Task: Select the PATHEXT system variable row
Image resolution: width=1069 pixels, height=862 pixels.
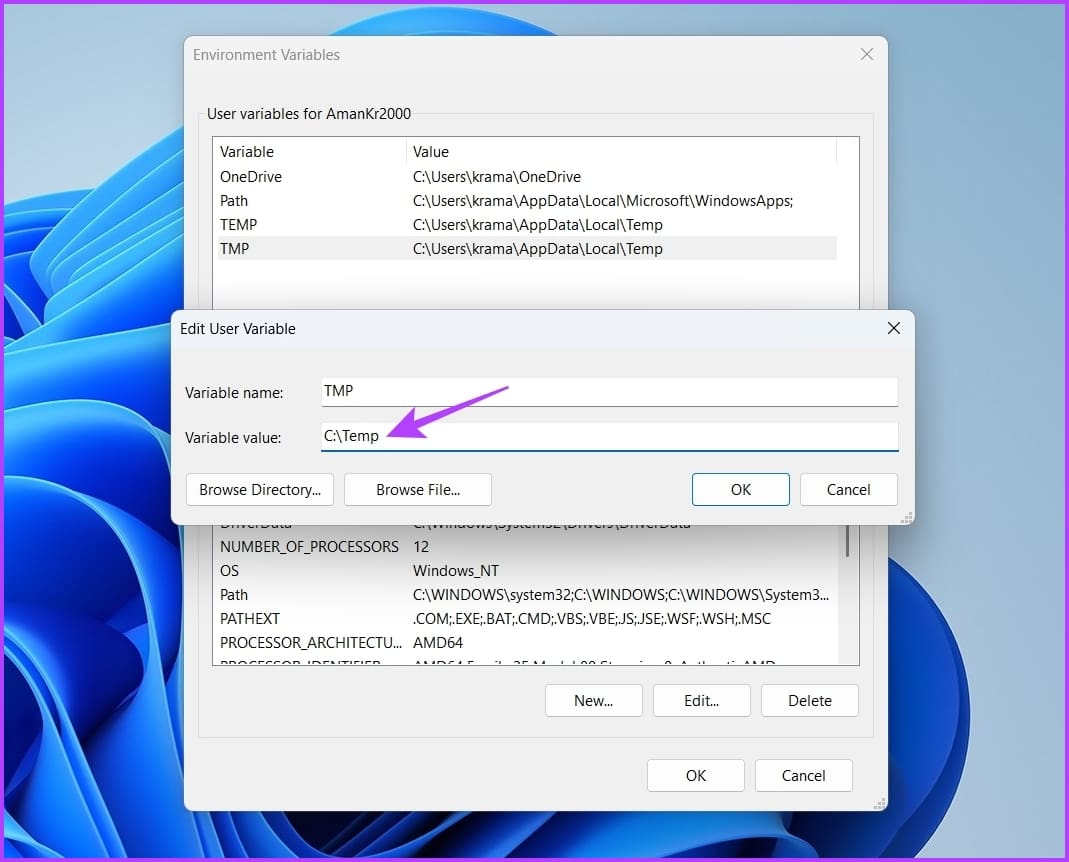Action: click(526, 619)
